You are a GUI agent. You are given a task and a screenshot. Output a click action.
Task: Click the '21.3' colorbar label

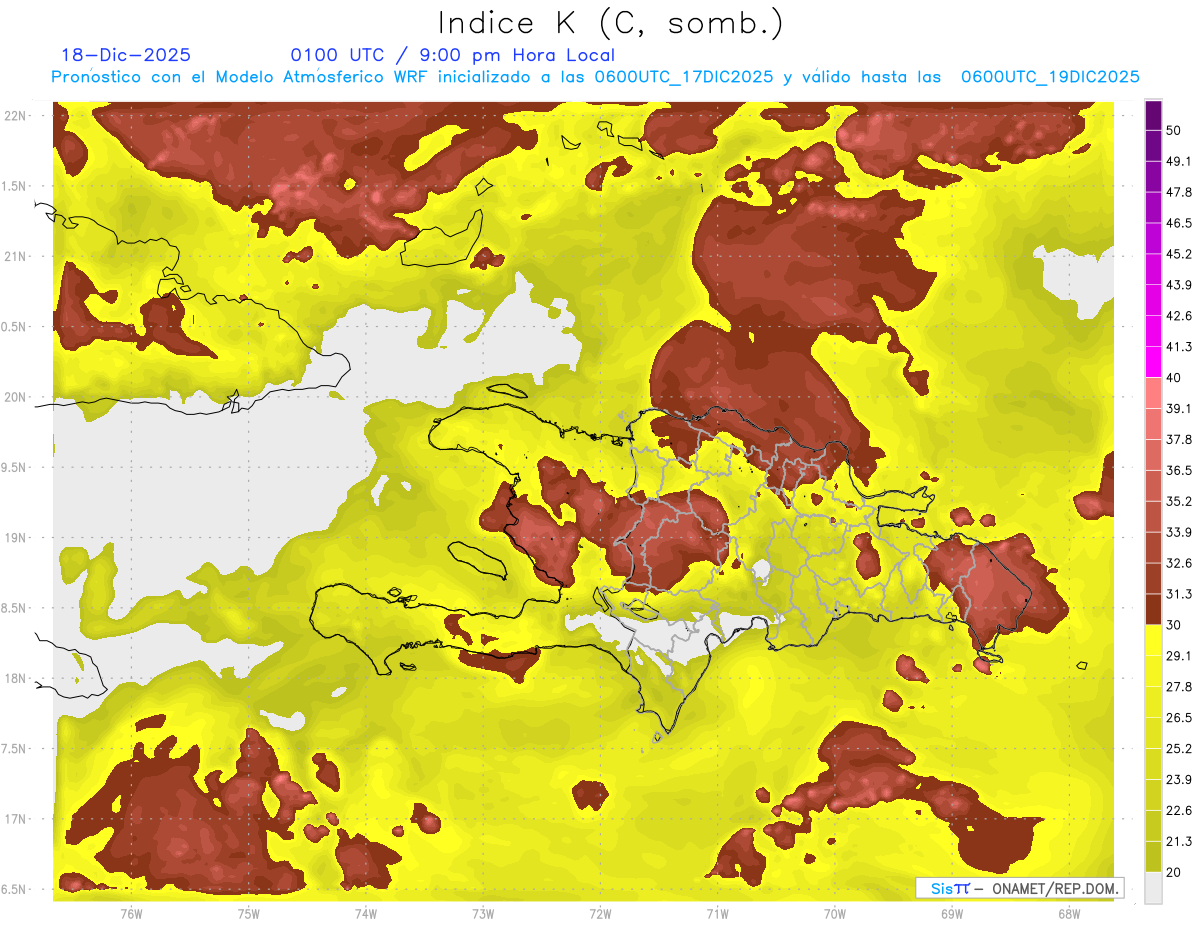1179,841
